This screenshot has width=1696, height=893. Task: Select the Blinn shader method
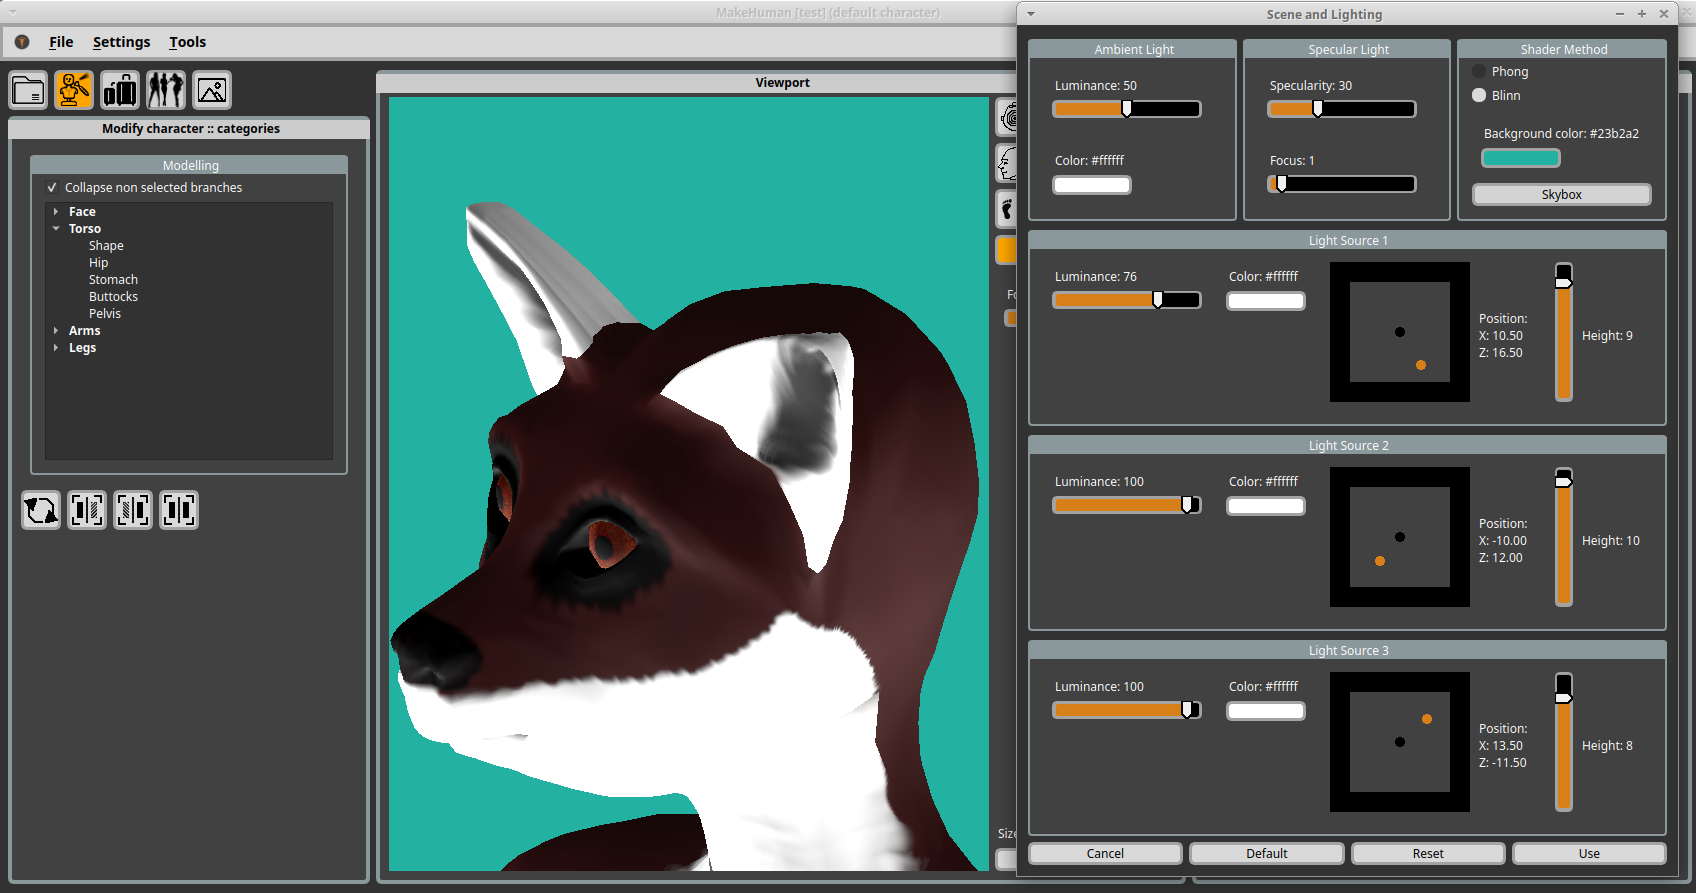1479,96
